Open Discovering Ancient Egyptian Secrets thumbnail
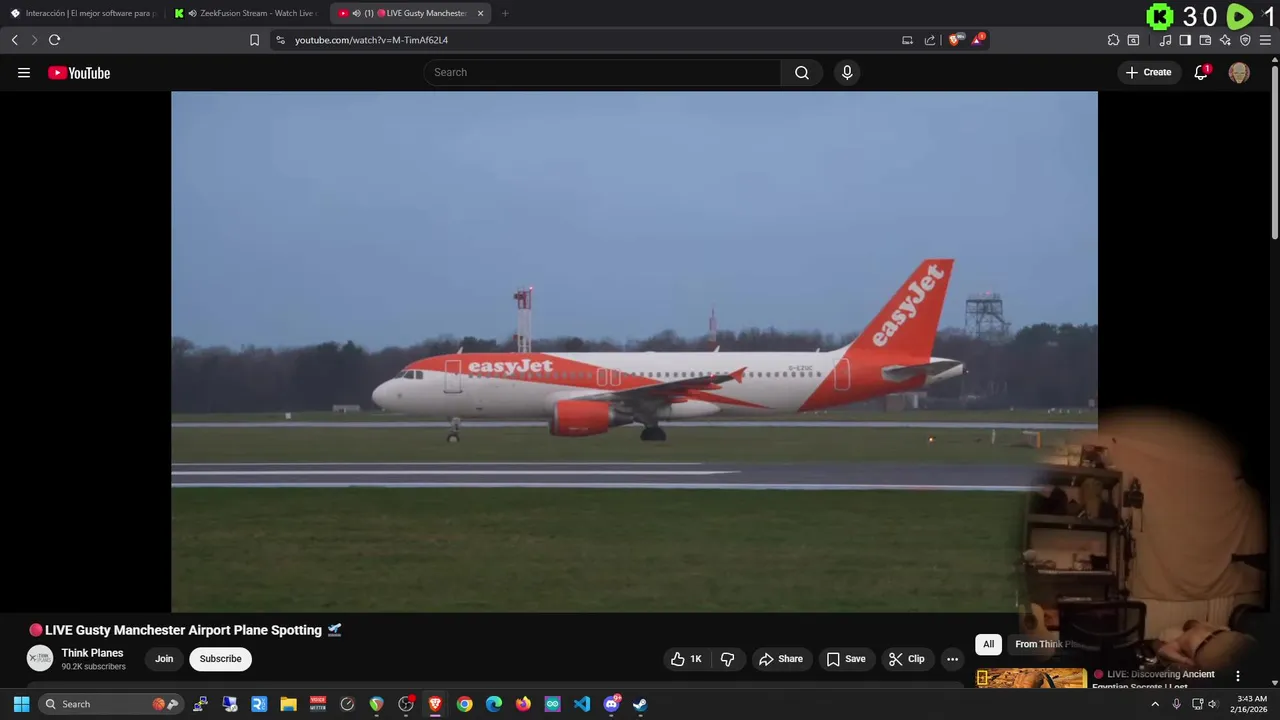Viewport: 1280px width, 720px height. (x=1031, y=678)
